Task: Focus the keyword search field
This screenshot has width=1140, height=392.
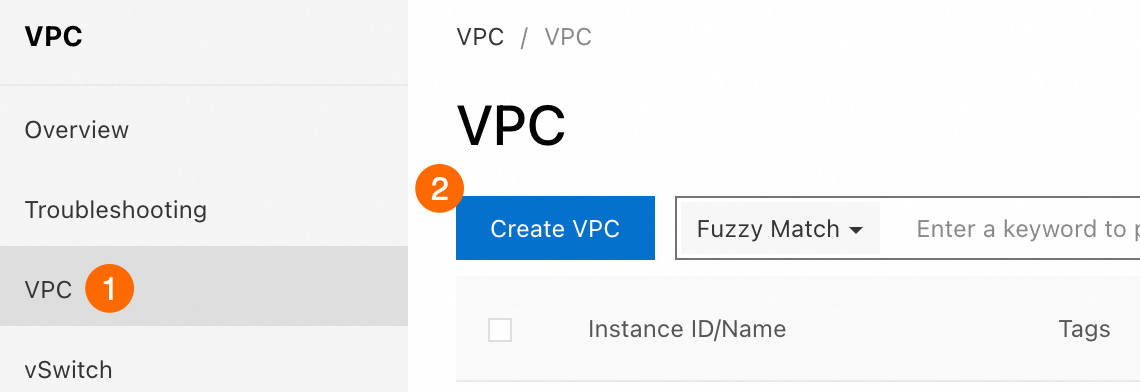Action: point(1011,229)
